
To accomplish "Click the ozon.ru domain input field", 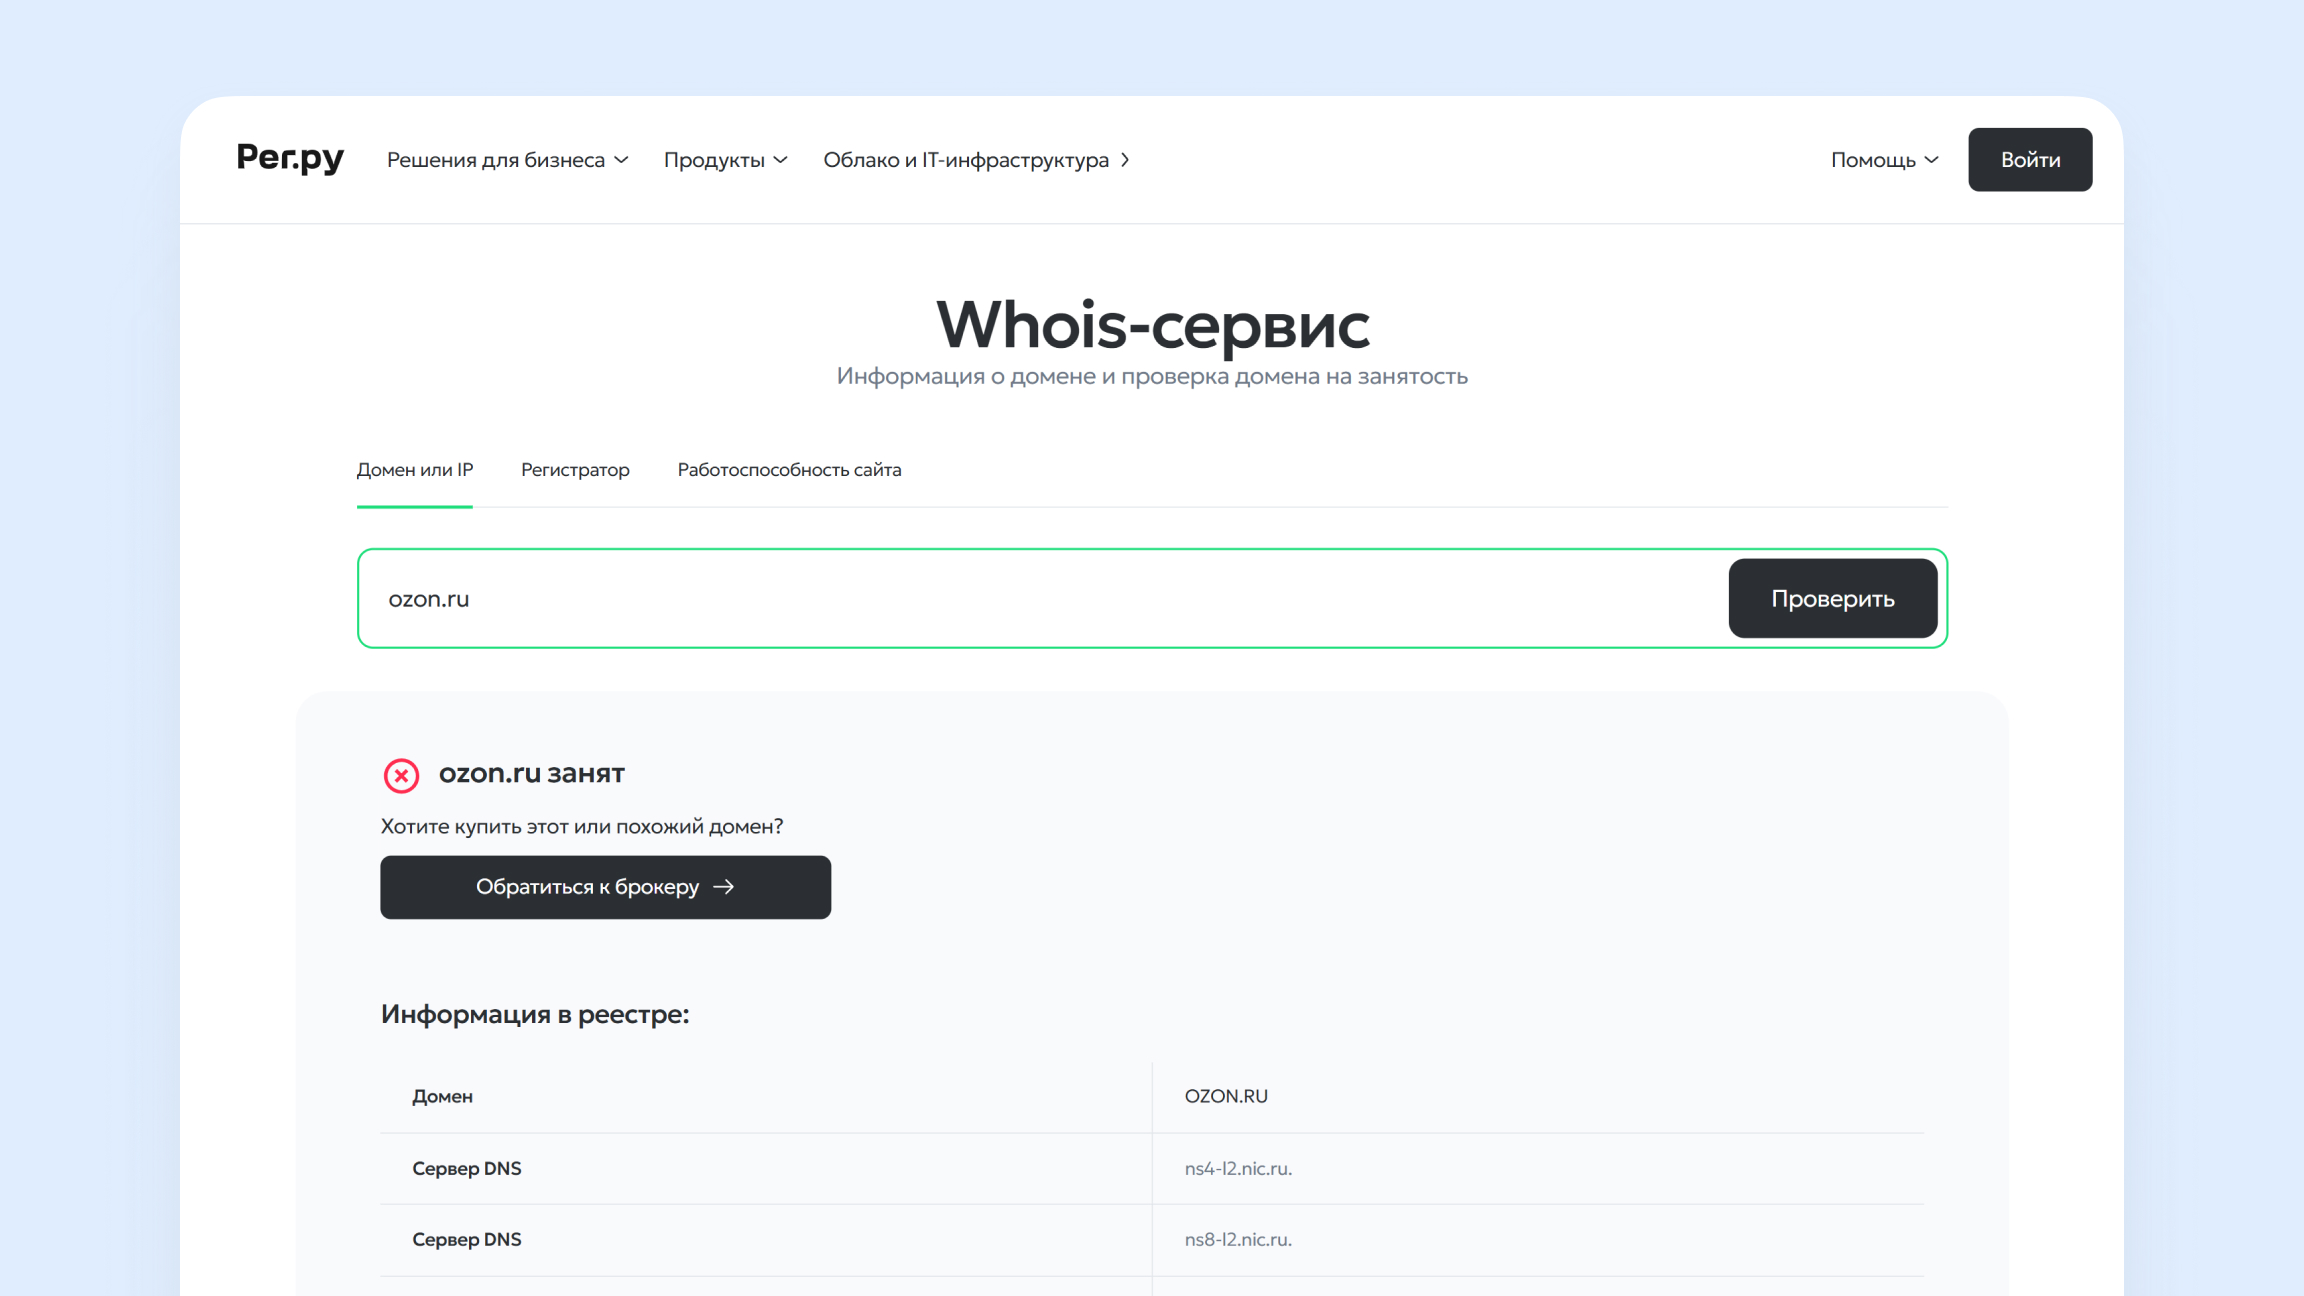I will point(1040,598).
